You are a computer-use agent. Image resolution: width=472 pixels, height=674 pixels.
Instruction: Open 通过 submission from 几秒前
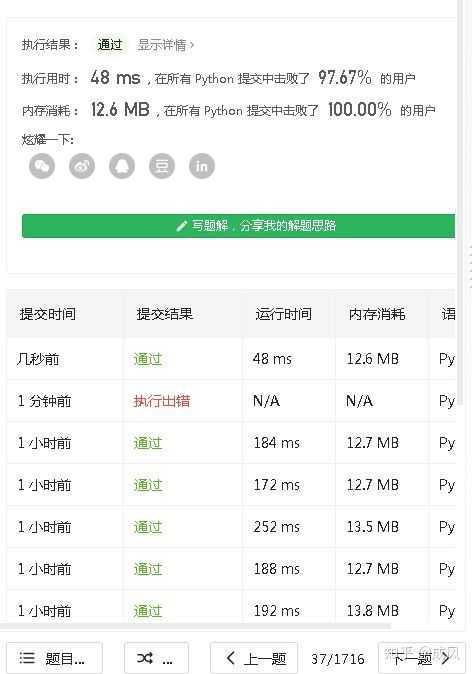pyautogui.click(x=147, y=359)
